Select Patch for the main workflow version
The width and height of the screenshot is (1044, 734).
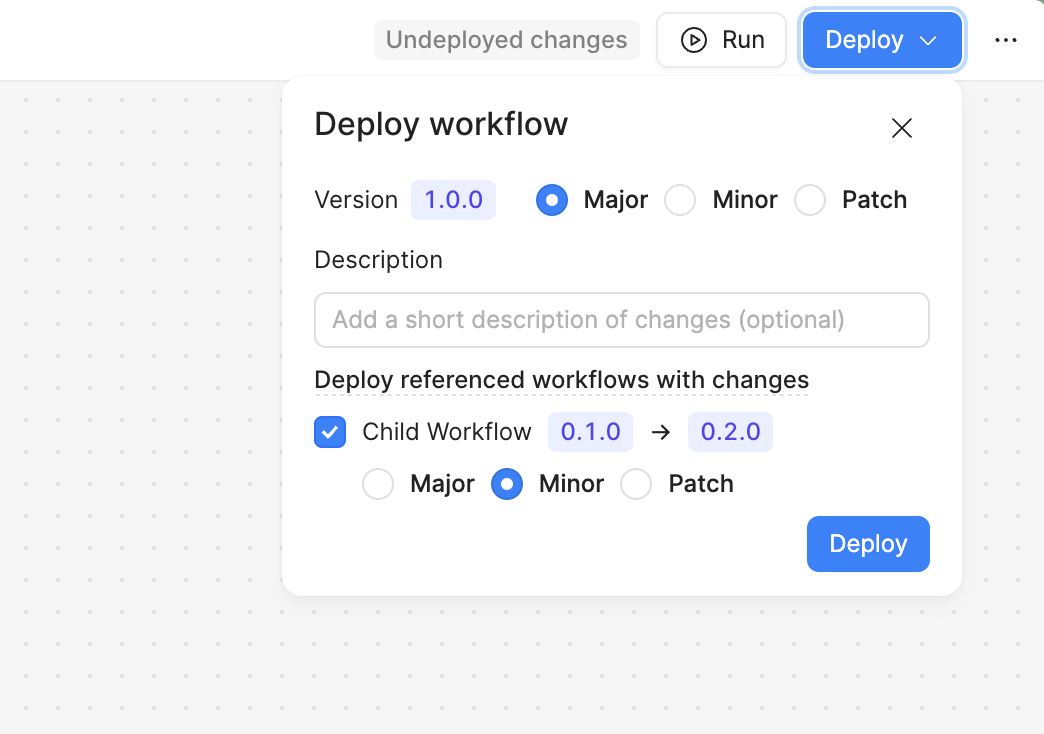[x=810, y=200]
